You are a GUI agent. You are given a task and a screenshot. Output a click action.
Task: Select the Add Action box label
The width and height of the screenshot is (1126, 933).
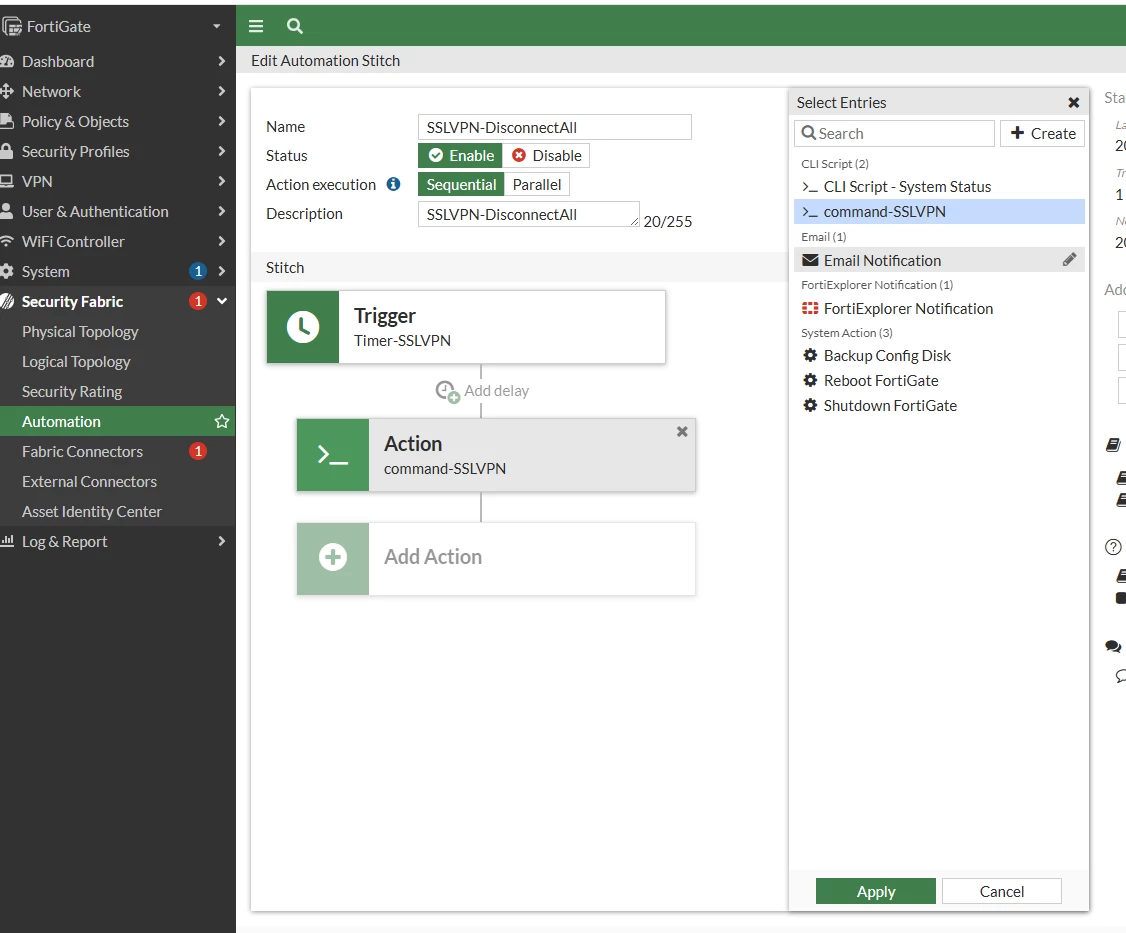[433, 557]
